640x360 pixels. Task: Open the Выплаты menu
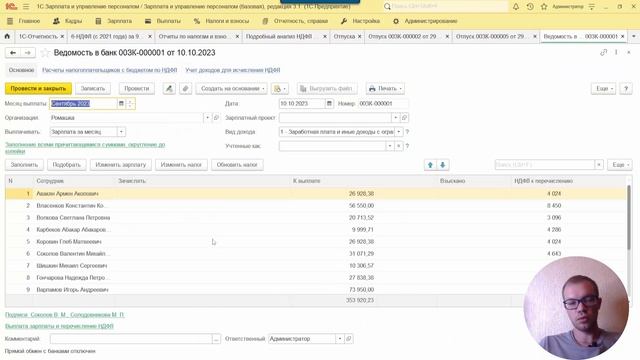tap(162, 21)
